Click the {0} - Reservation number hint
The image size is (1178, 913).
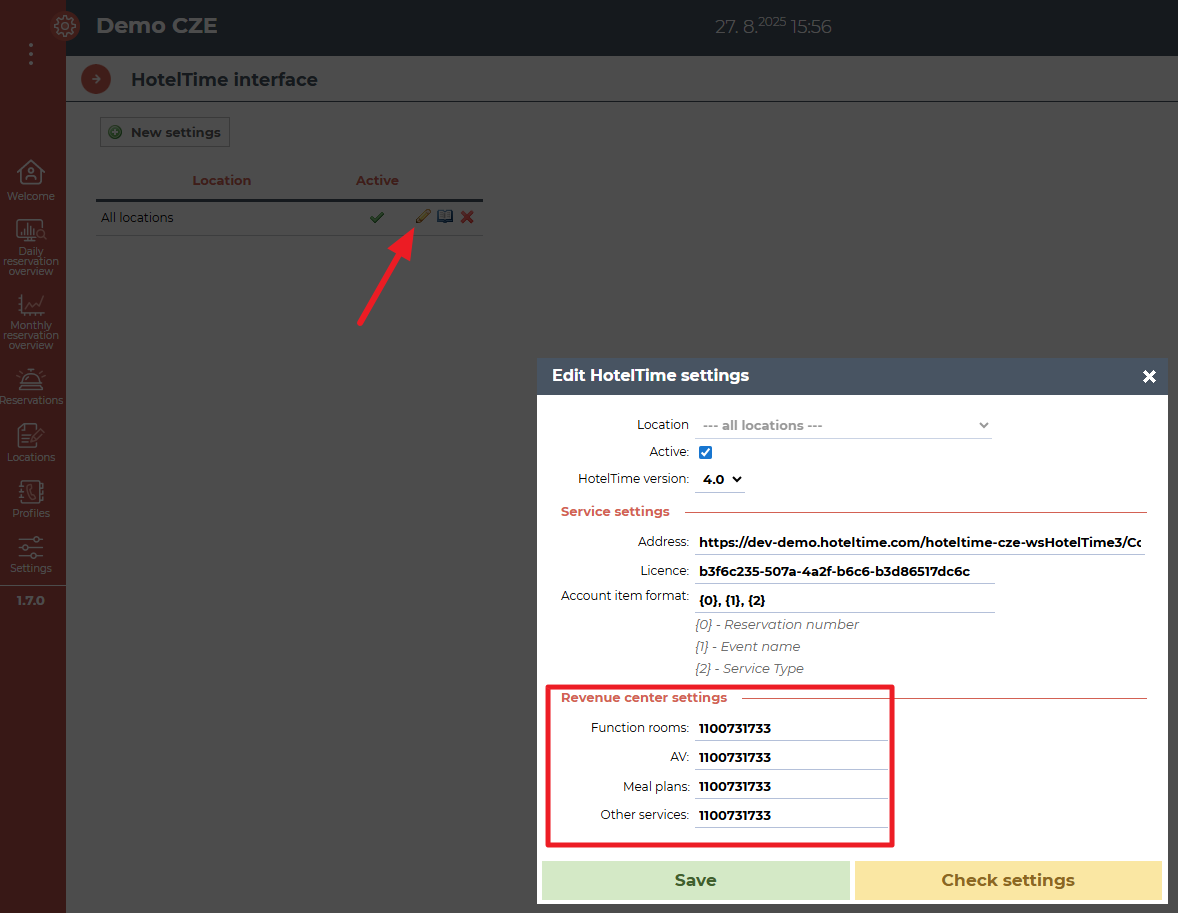tap(777, 624)
